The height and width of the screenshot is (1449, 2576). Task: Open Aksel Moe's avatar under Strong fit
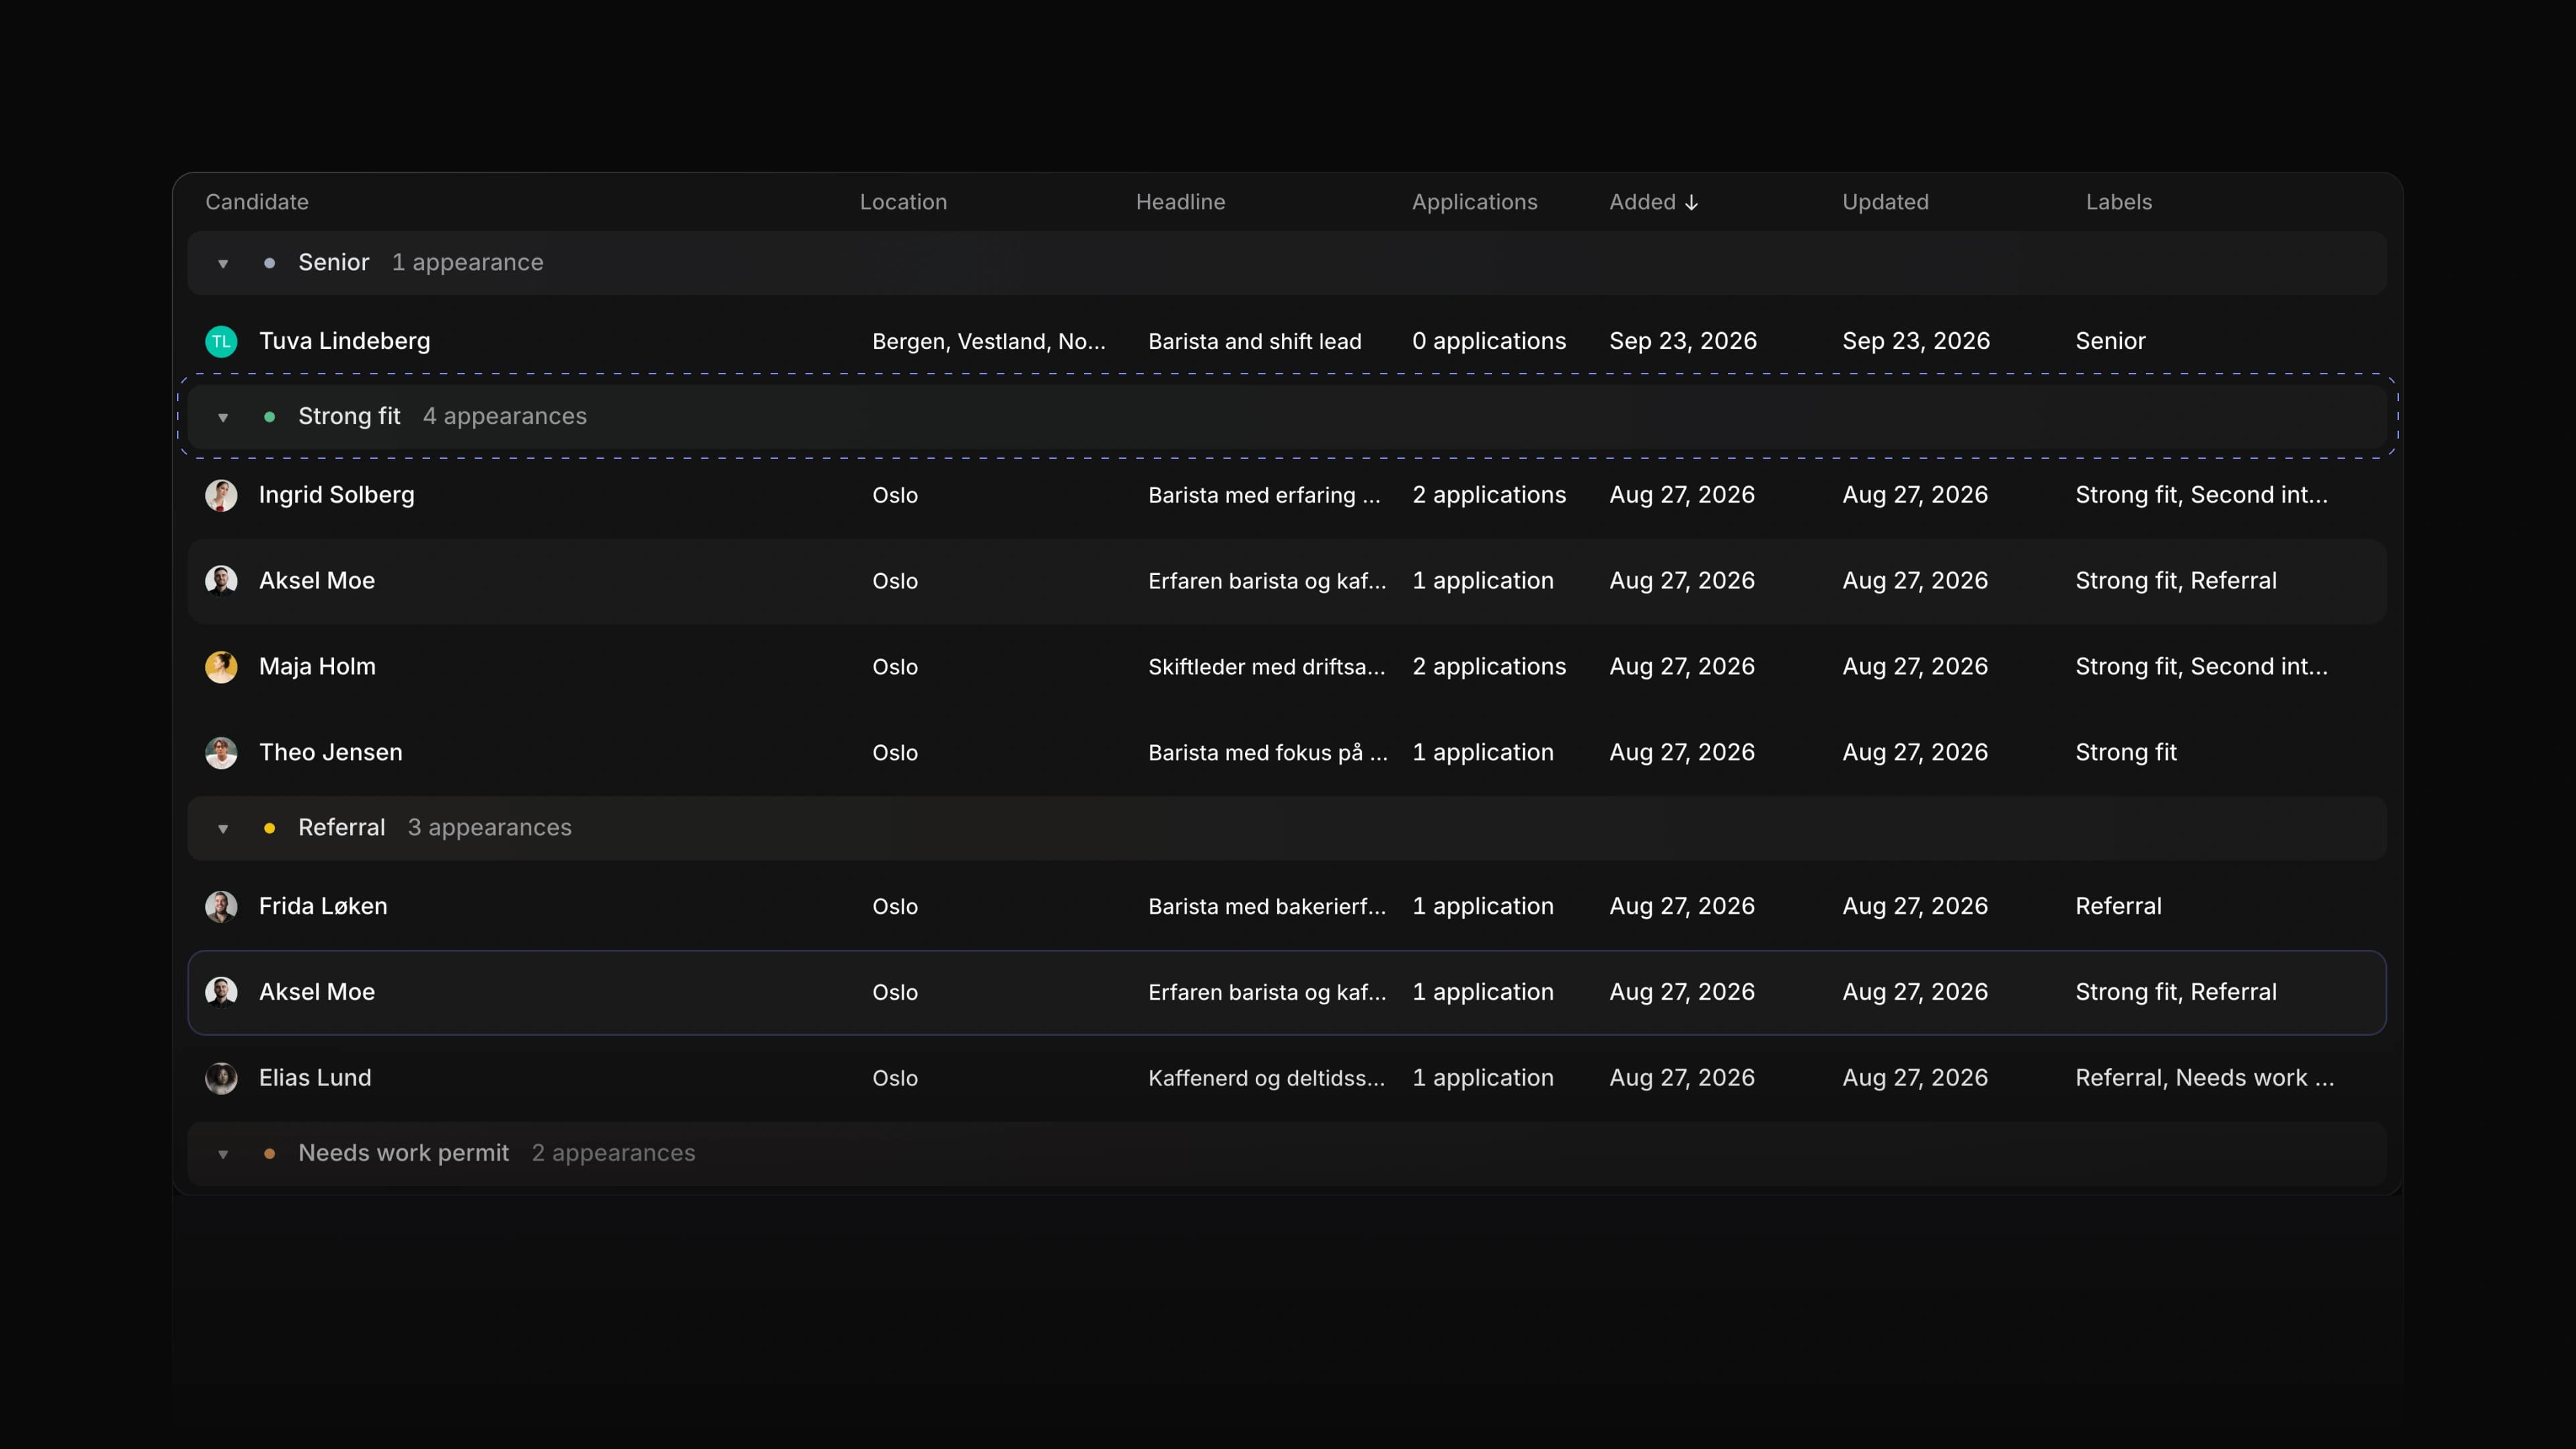(x=221, y=581)
